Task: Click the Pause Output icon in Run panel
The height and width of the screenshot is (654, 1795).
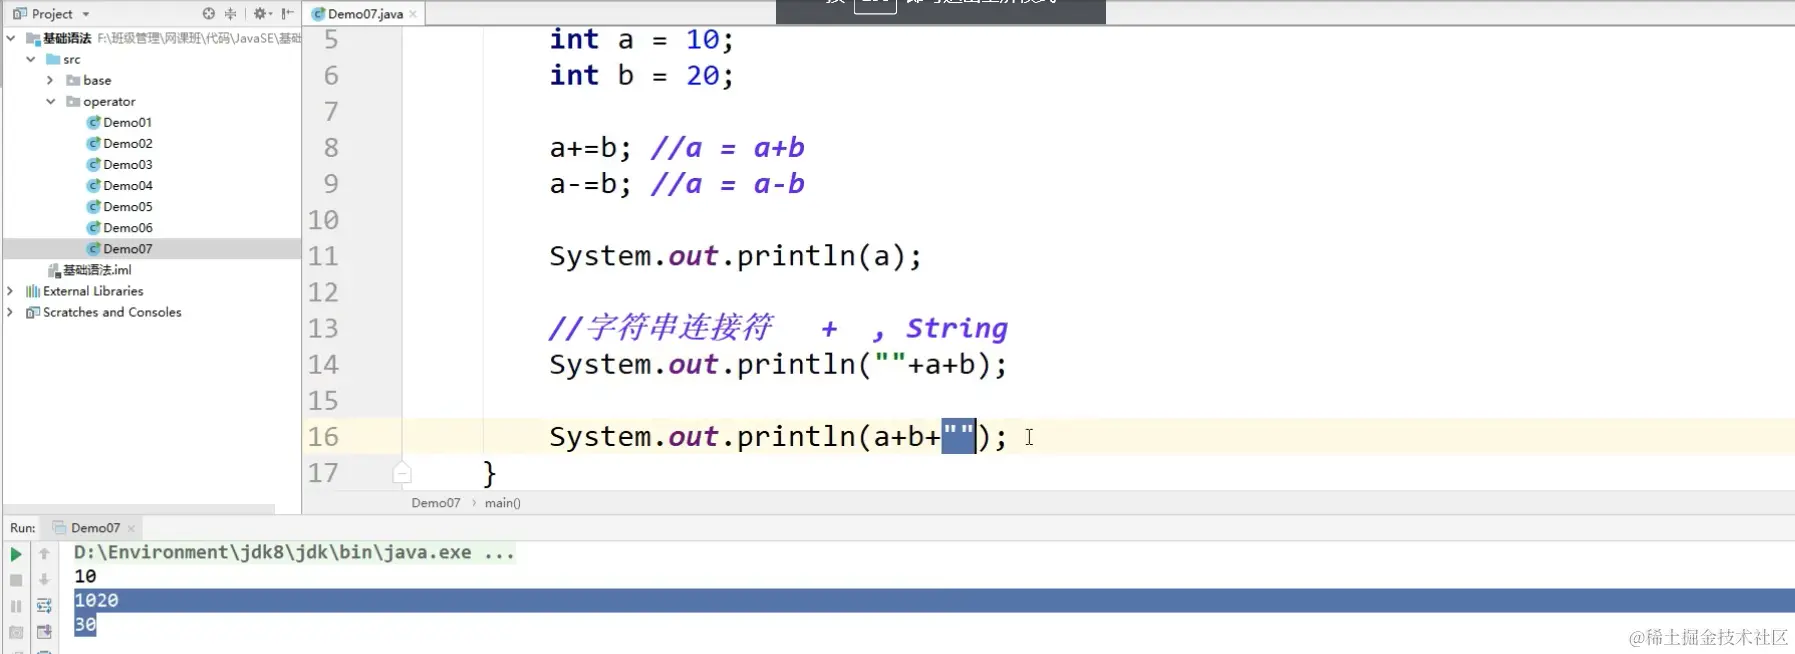Action: coord(16,606)
